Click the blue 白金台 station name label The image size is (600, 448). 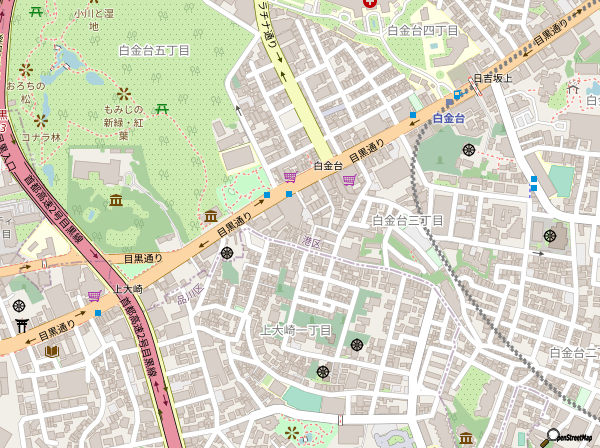click(x=448, y=119)
